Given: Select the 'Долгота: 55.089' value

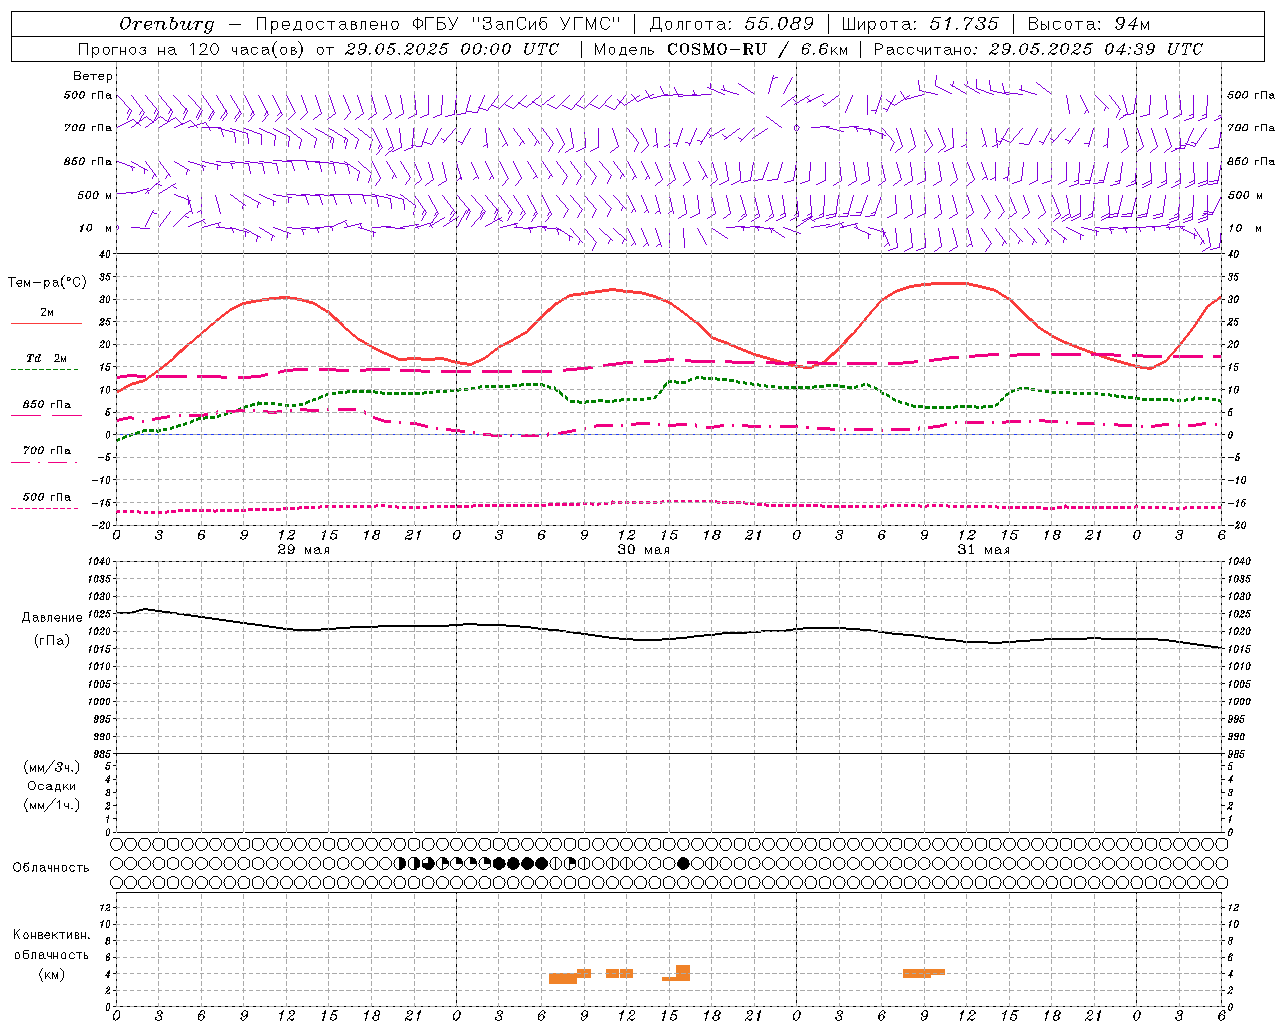Looking at the screenshot, I should click(732, 24).
